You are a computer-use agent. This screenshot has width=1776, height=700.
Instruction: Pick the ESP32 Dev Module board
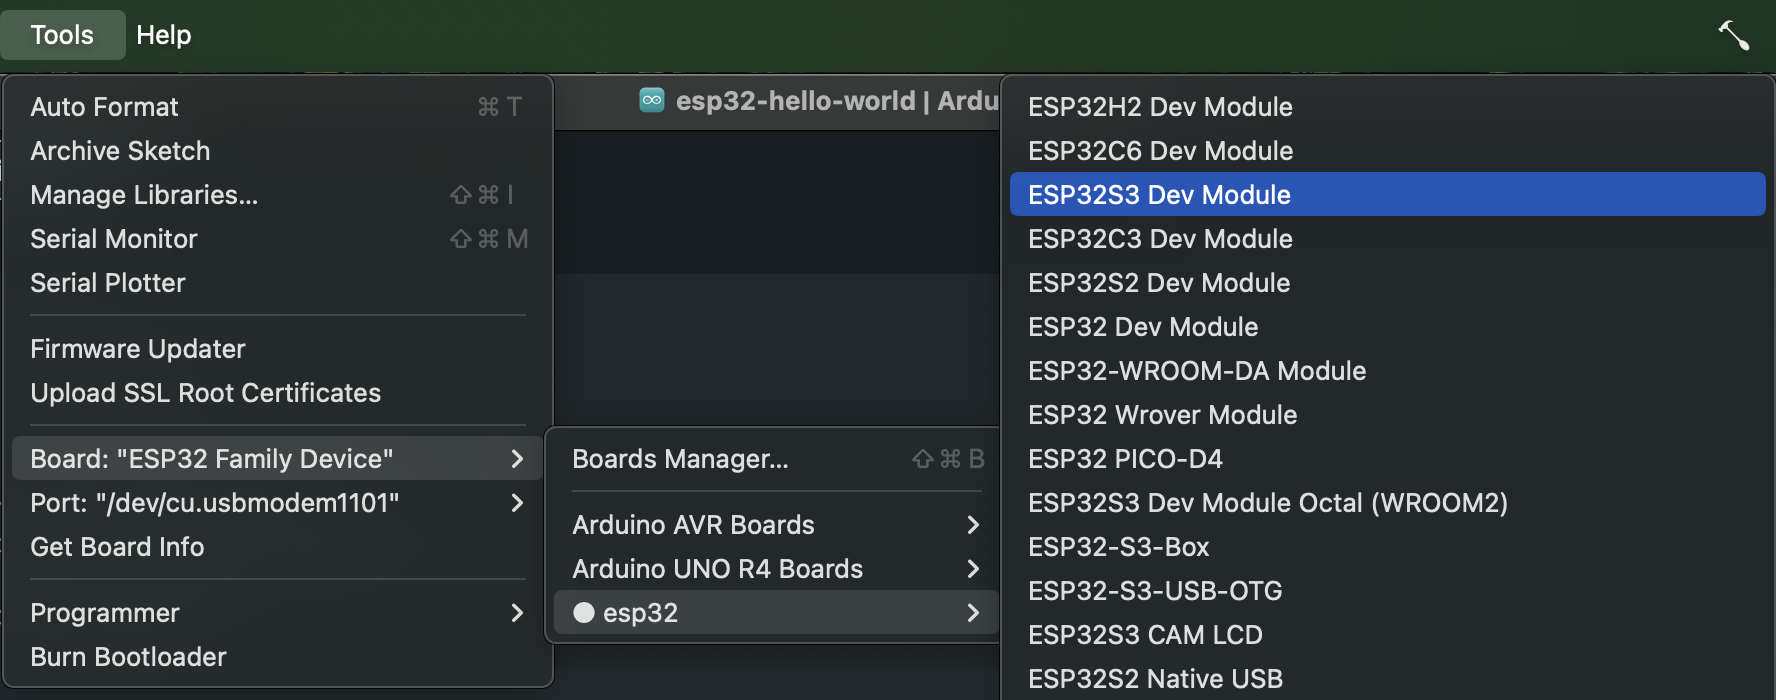(1388, 327)
